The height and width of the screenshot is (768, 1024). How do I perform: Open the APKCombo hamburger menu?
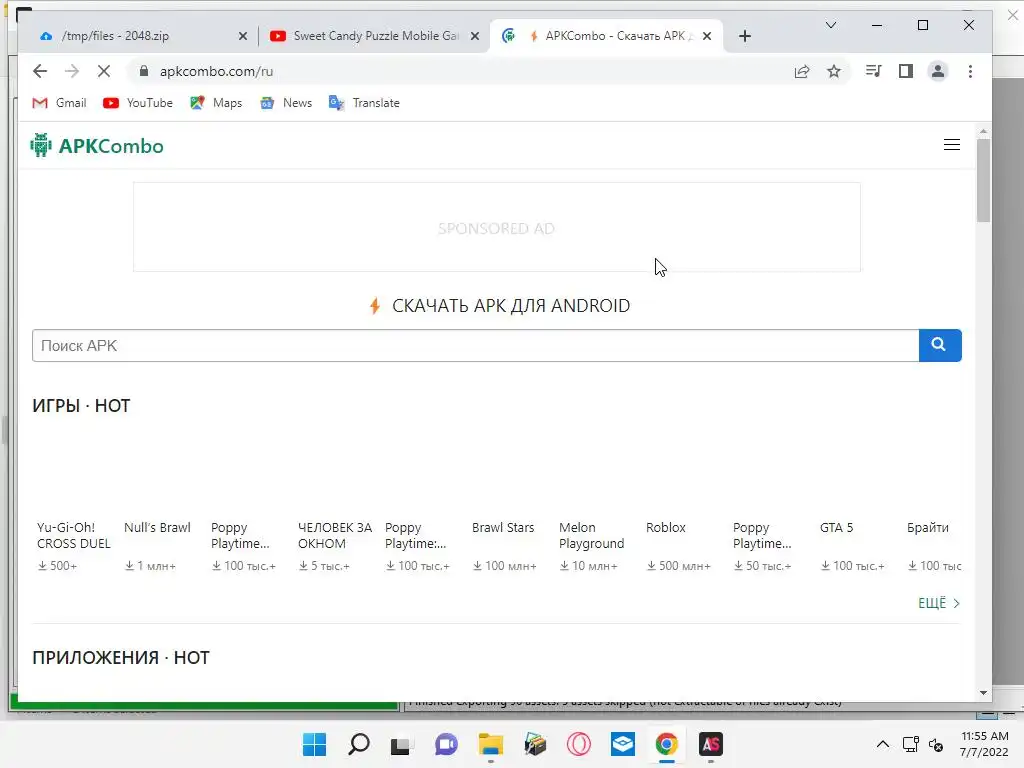click(952, 145)
